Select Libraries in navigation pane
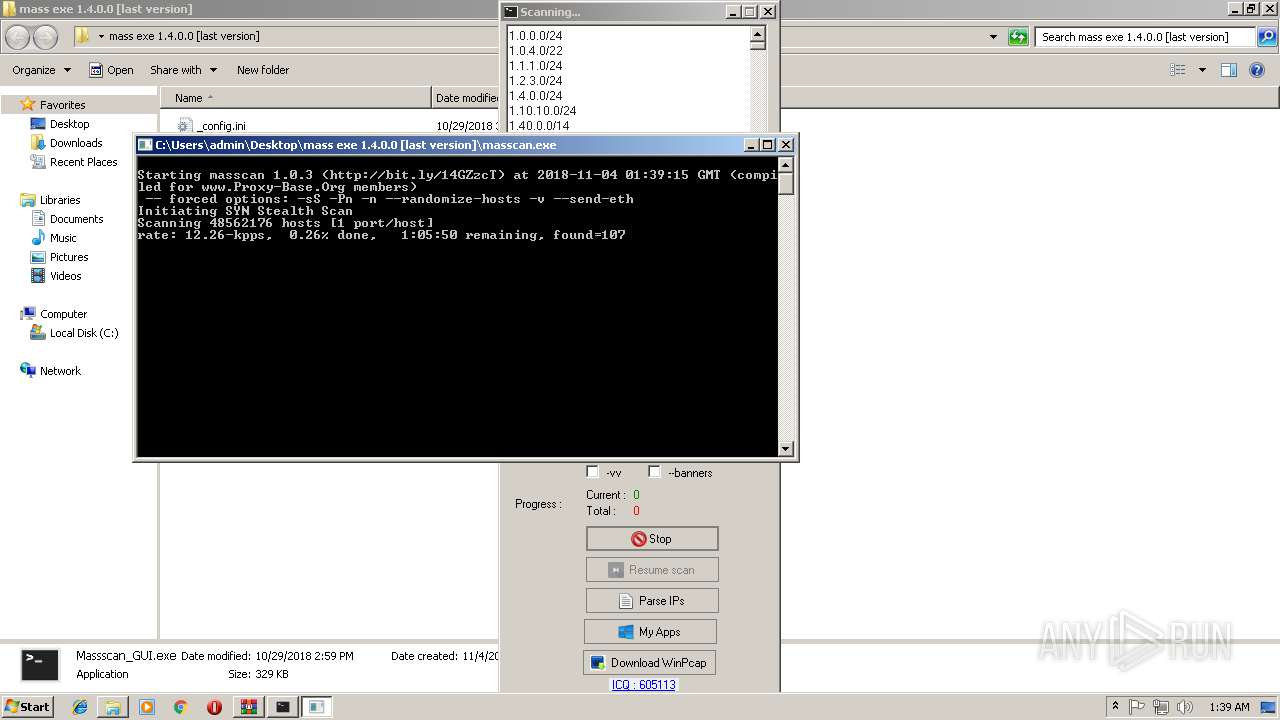 coord(60,200)
